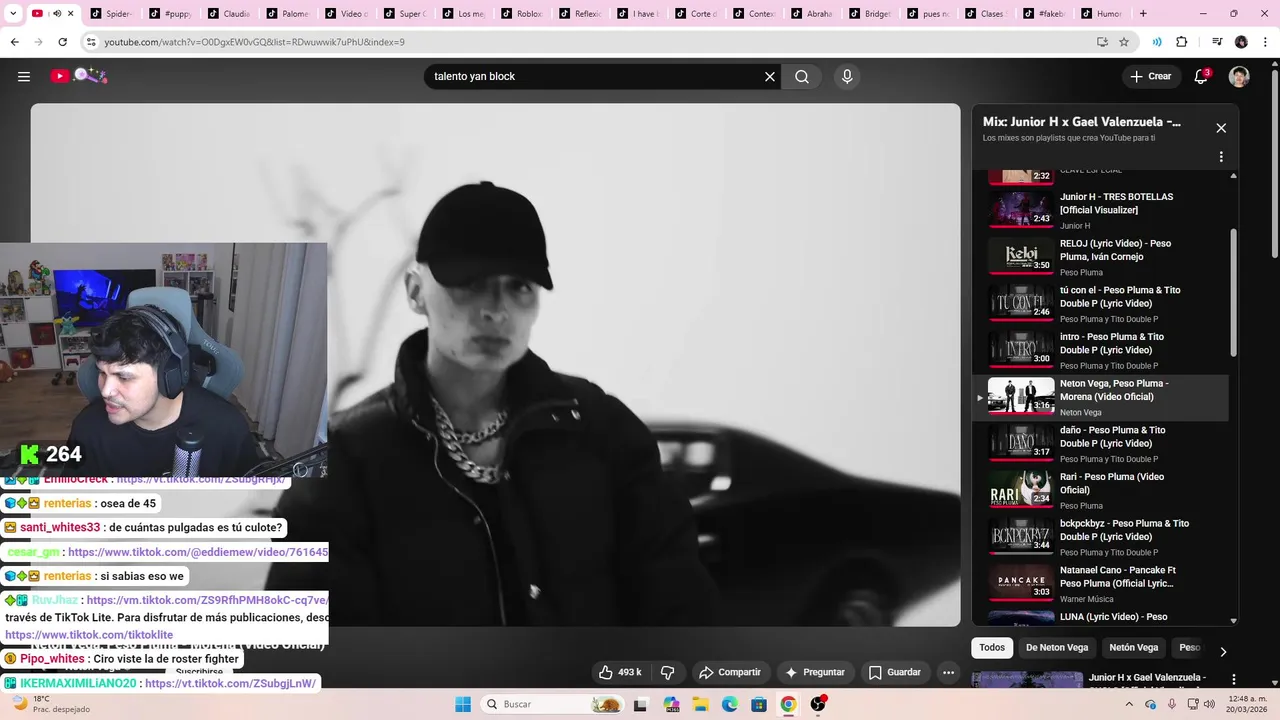Open the mix playlist three-dot options
The height and width of the screenshot is (720, 1280).
pos(1221,157)
